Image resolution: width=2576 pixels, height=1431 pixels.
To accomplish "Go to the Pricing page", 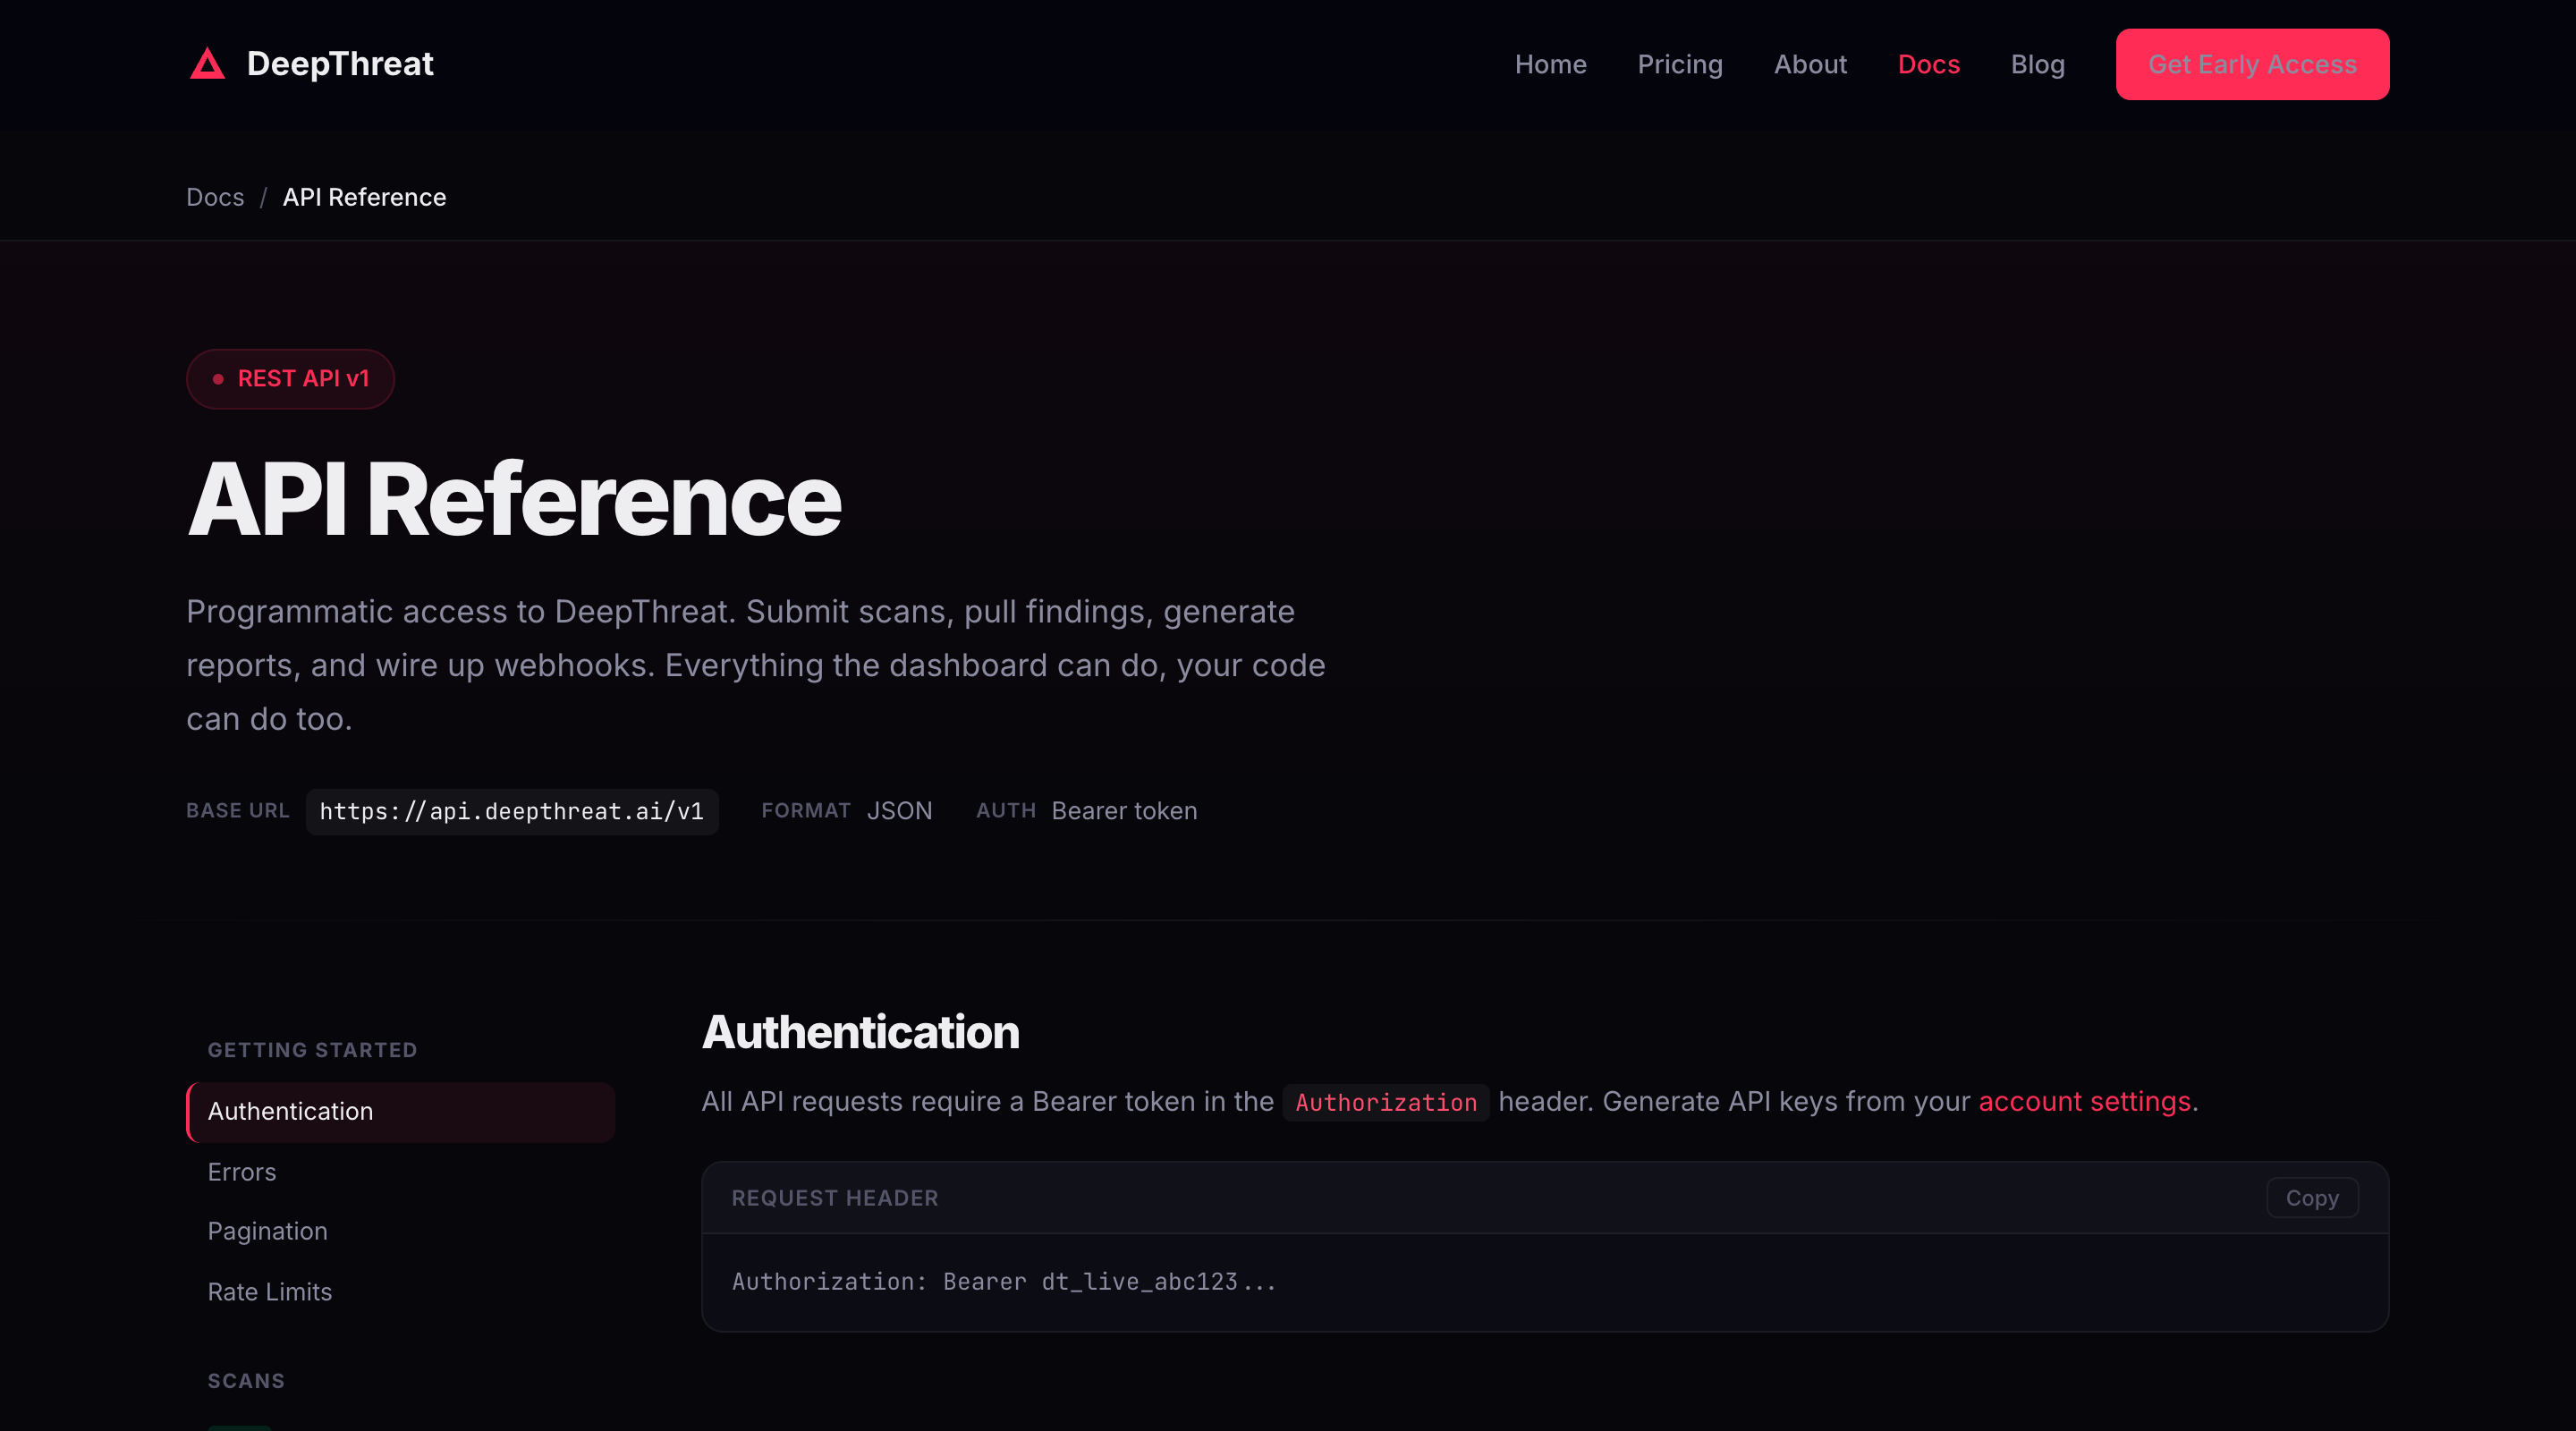I will 1679,64.
